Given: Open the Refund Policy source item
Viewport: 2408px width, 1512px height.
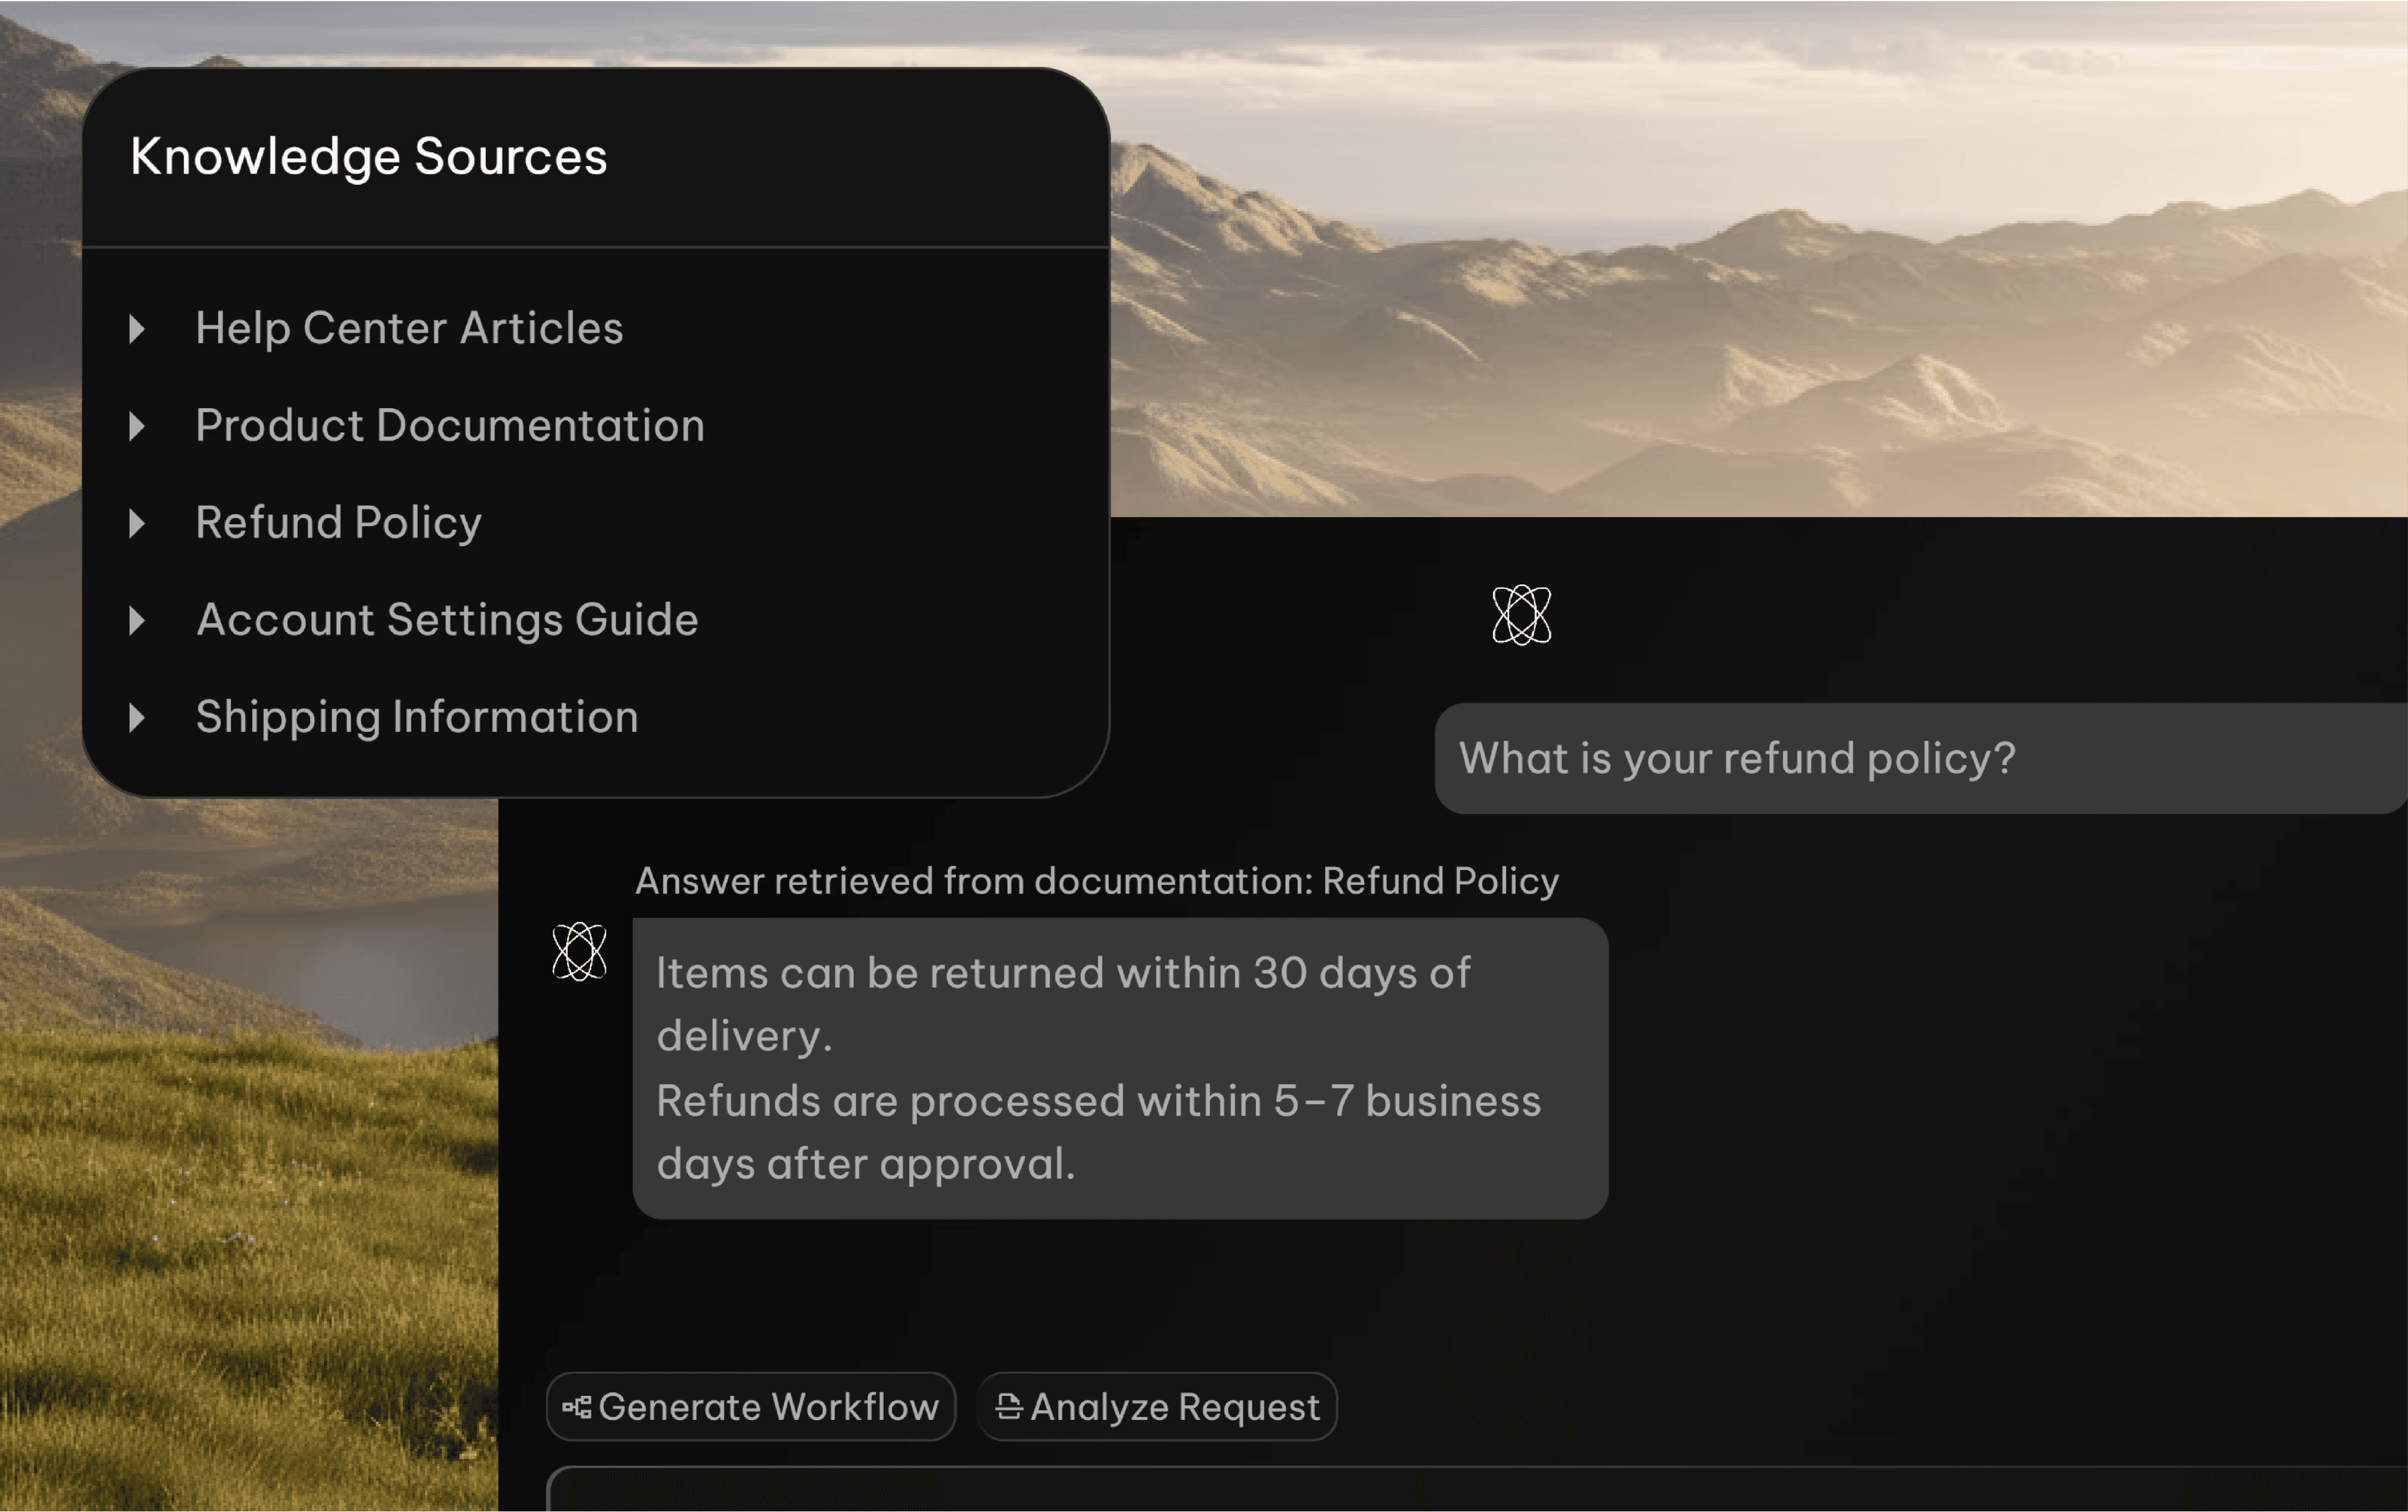Looking at the screenshot, I should 338,523.
